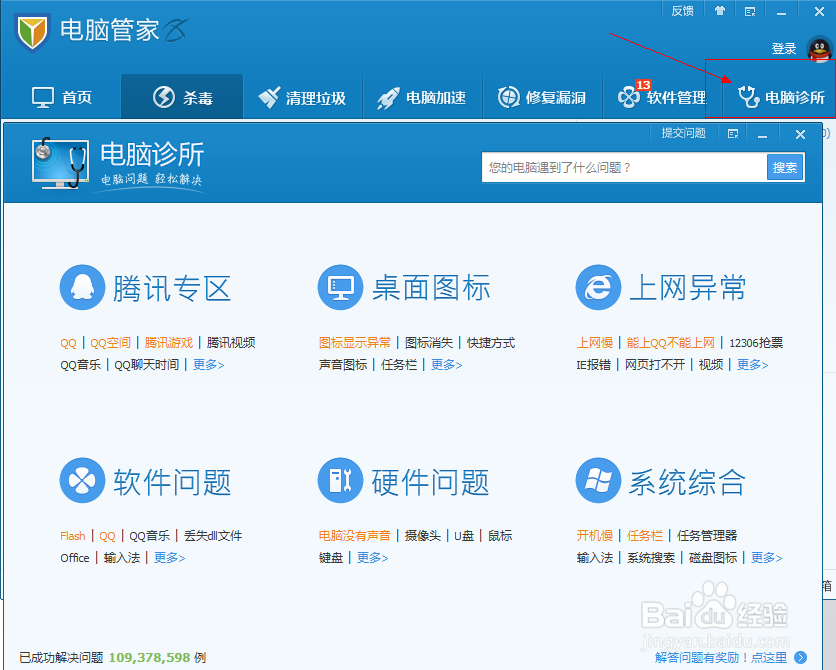Click the 桌面图标 monitor icon

340,287
